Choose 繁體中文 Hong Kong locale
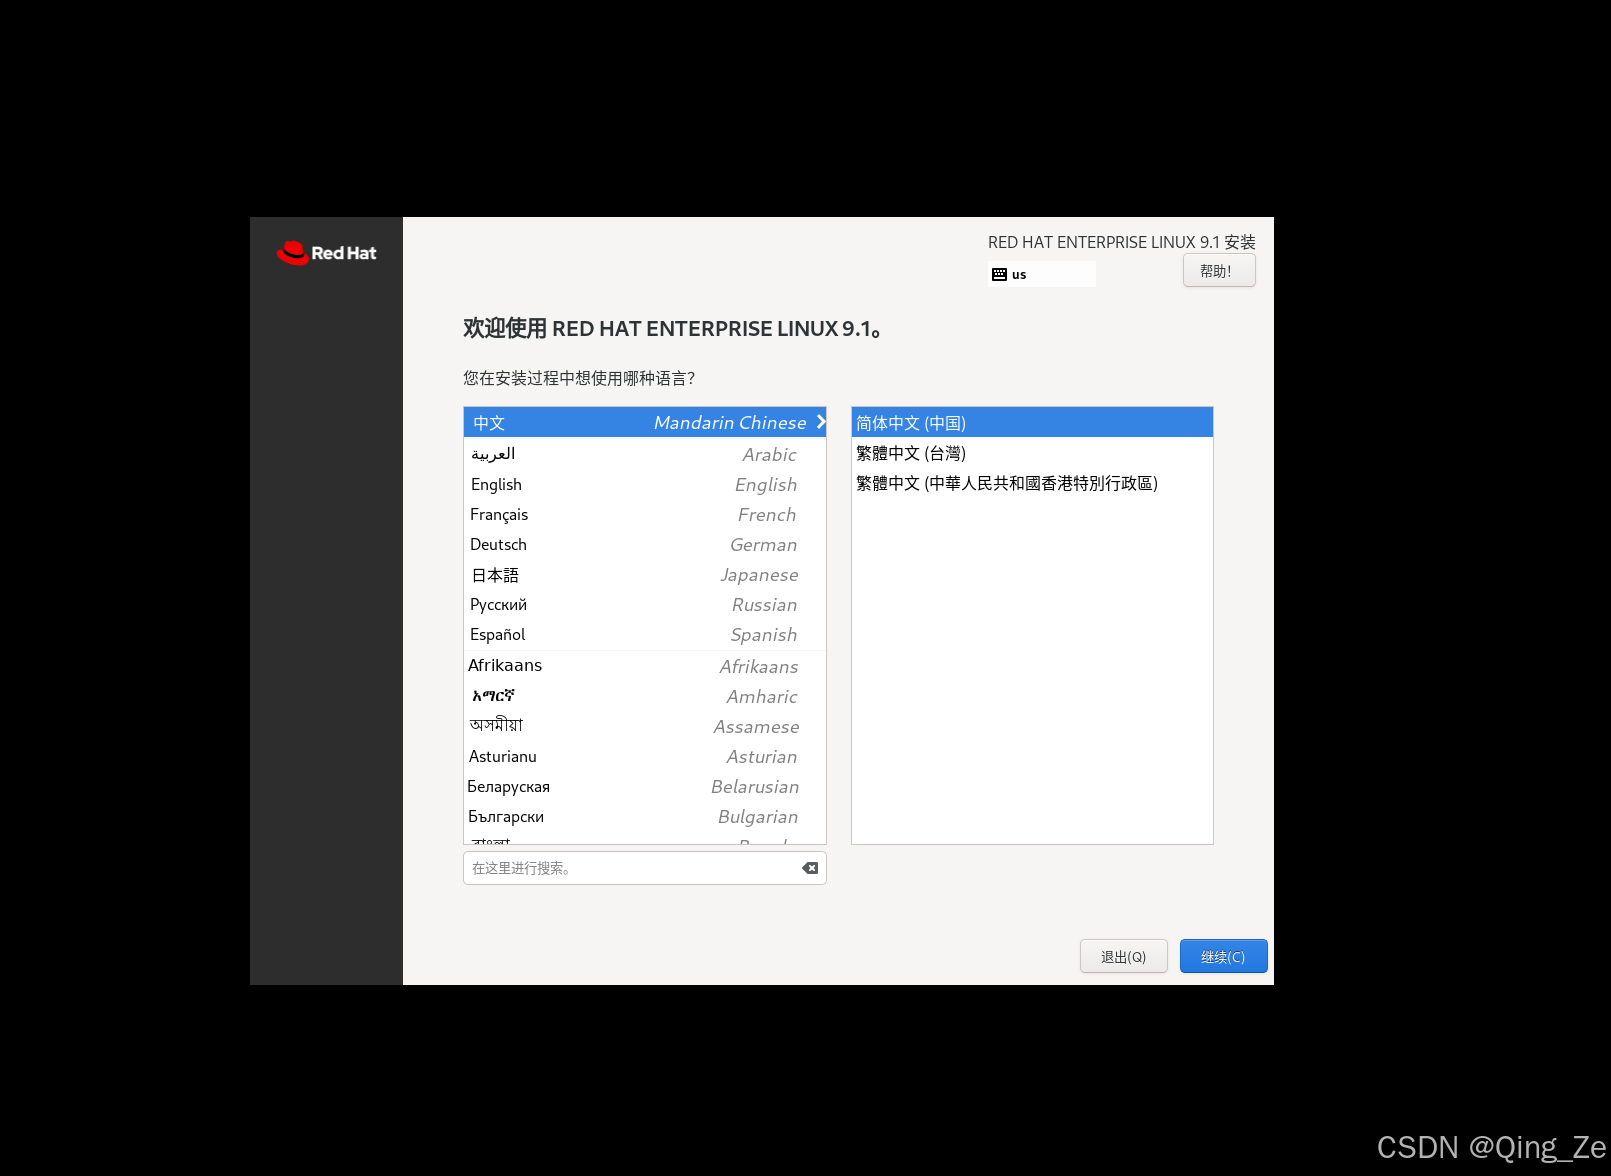Viewport: 1611px width, 1176px height. 1032,483
